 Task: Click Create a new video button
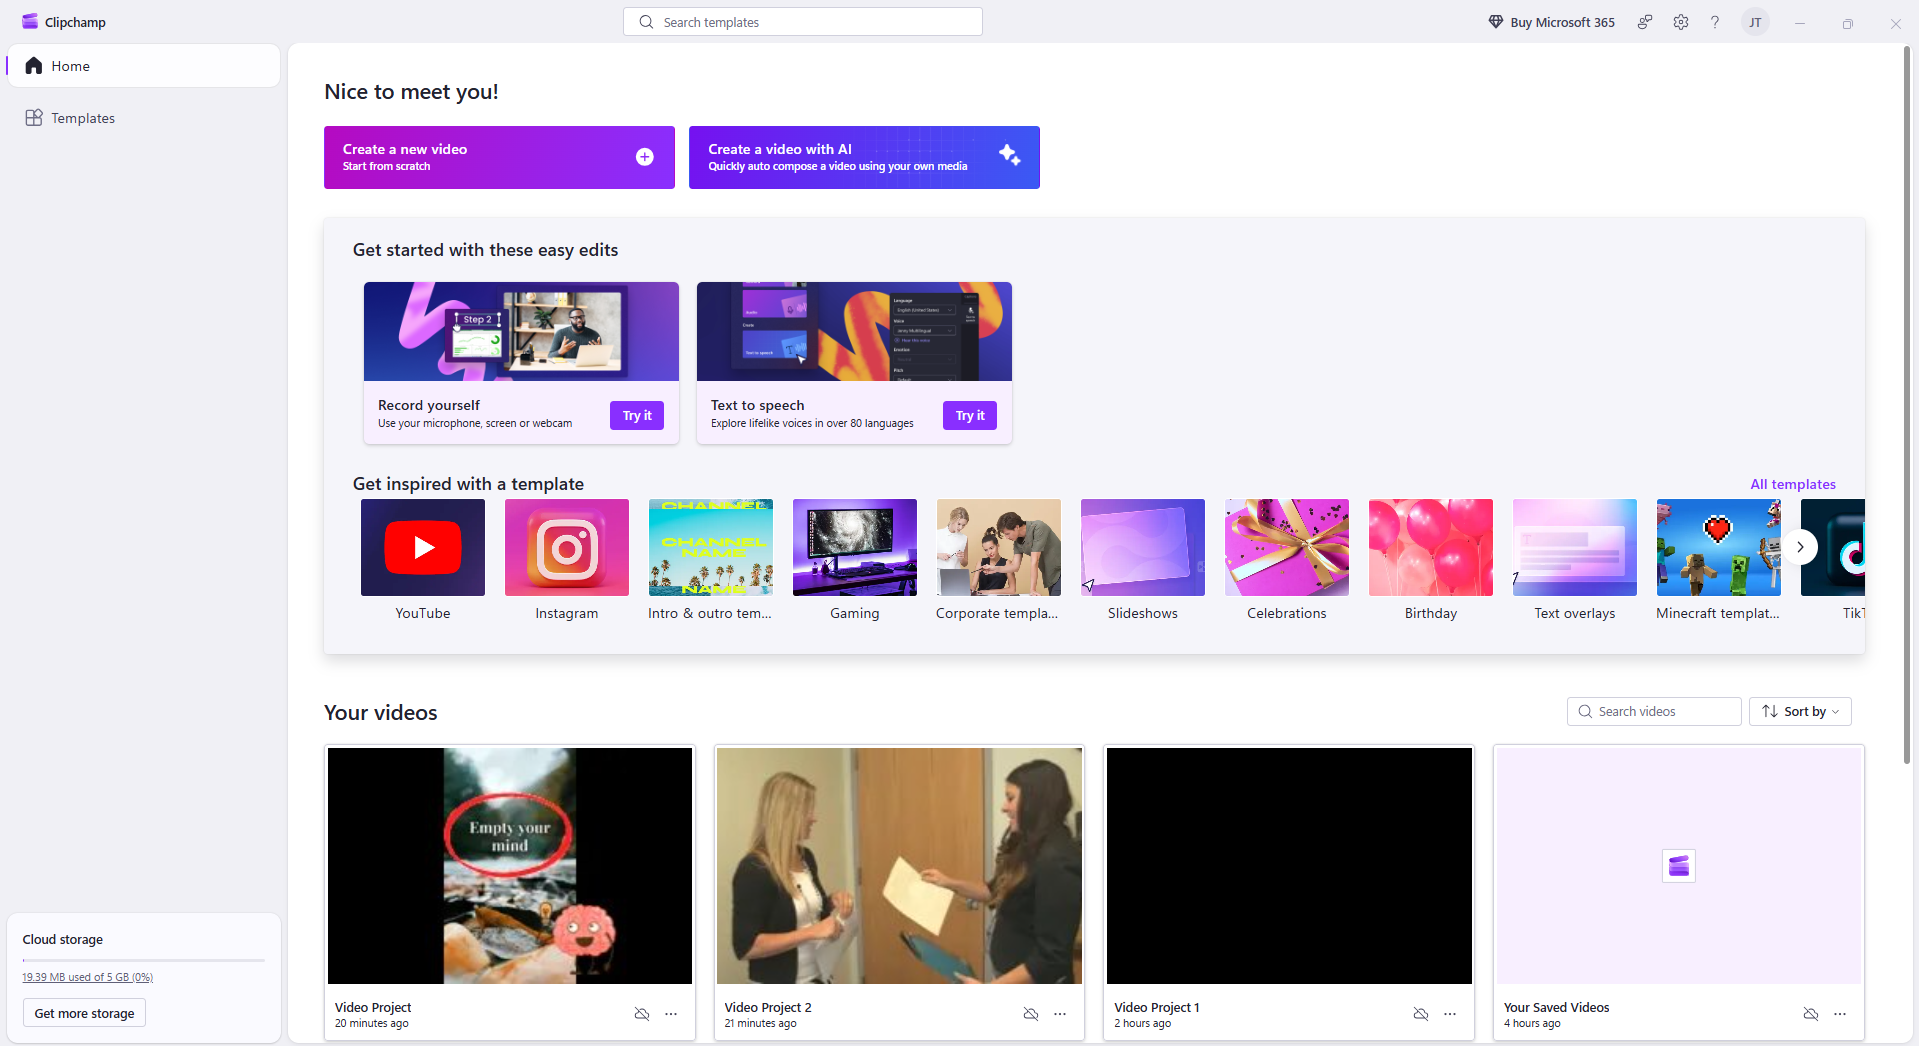[499, 157]
